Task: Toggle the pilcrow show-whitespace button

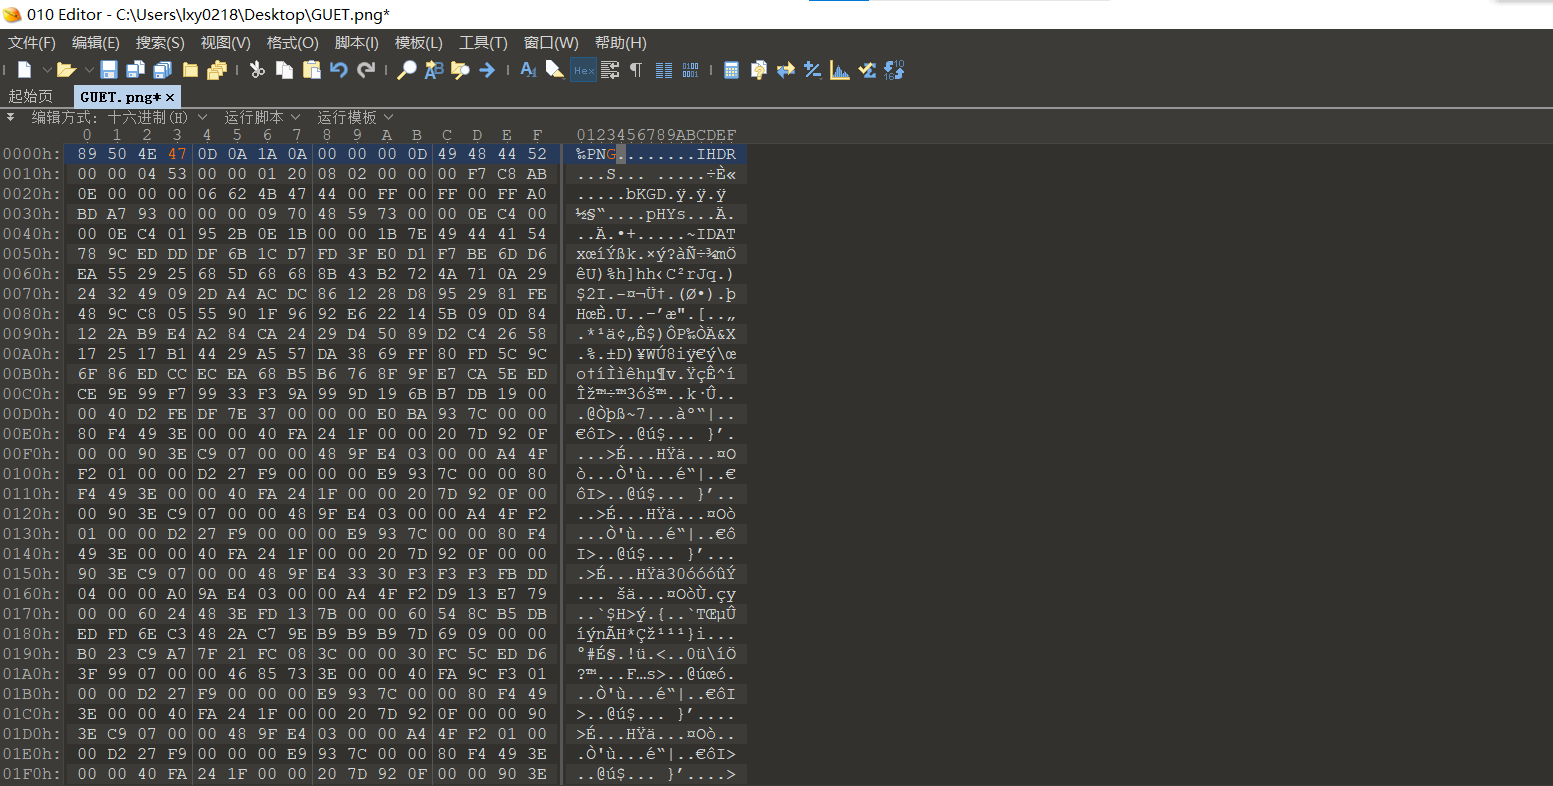Action: [636, 69]
